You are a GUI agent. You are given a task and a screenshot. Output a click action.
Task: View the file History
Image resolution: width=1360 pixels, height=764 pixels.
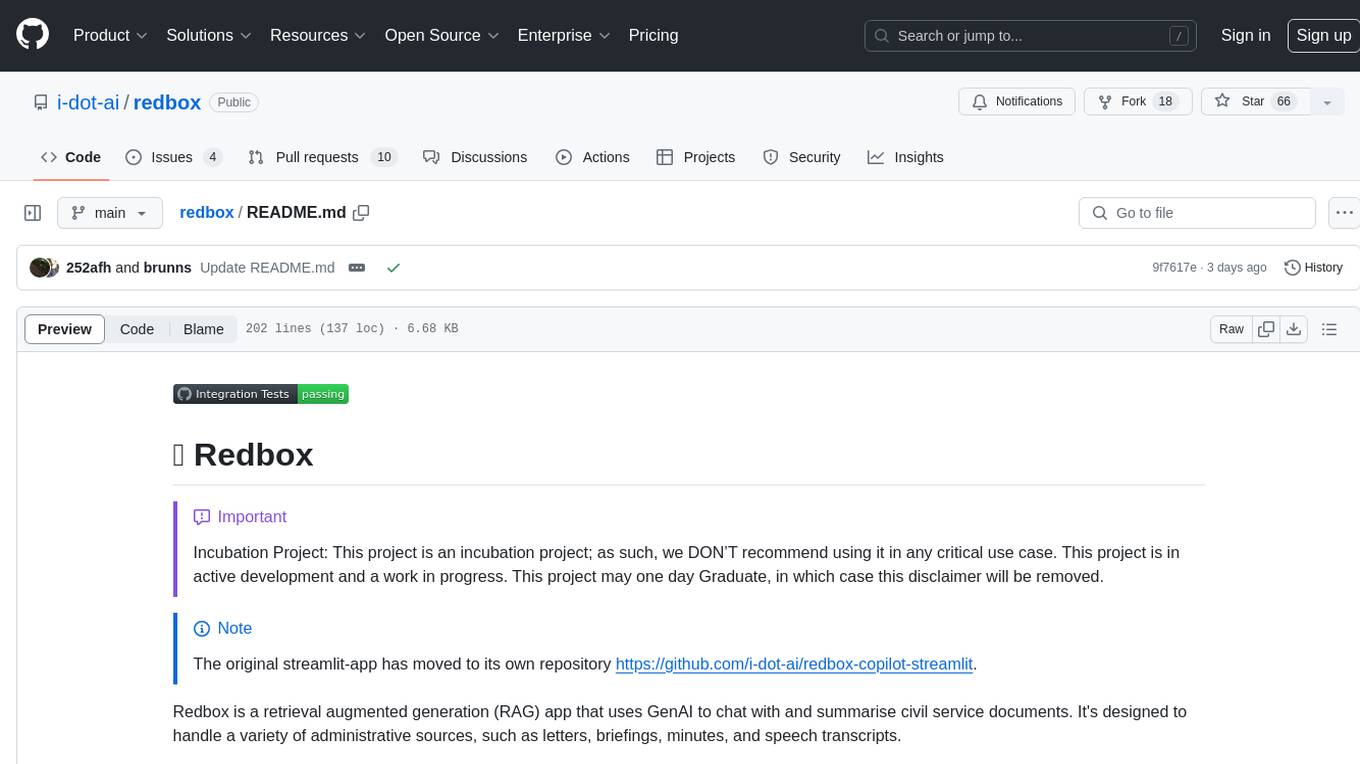[1313, 268]
